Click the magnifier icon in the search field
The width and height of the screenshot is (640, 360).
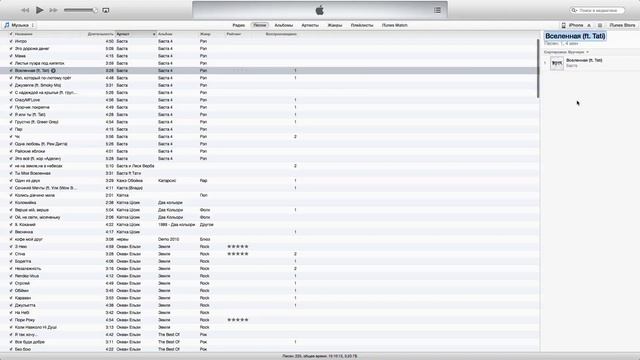coord(574,10)
